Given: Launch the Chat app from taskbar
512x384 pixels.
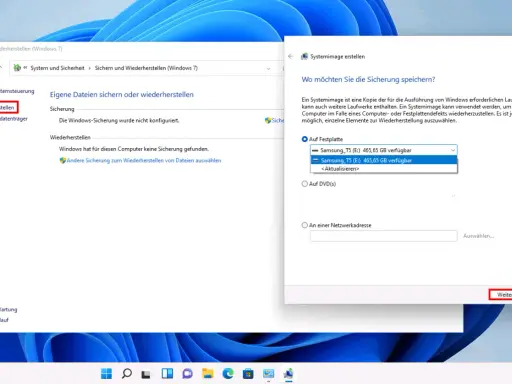Looking at the screenshot, I should coord(187,374).
